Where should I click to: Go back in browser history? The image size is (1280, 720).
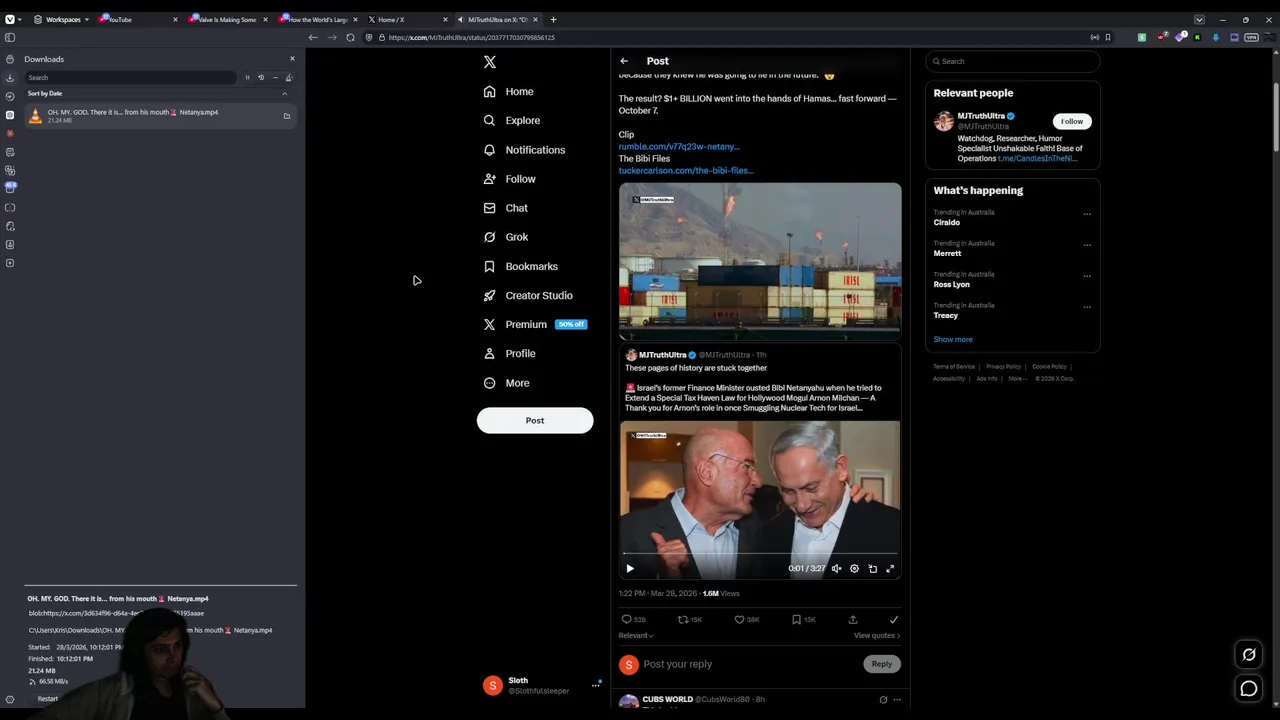point(313,37)
